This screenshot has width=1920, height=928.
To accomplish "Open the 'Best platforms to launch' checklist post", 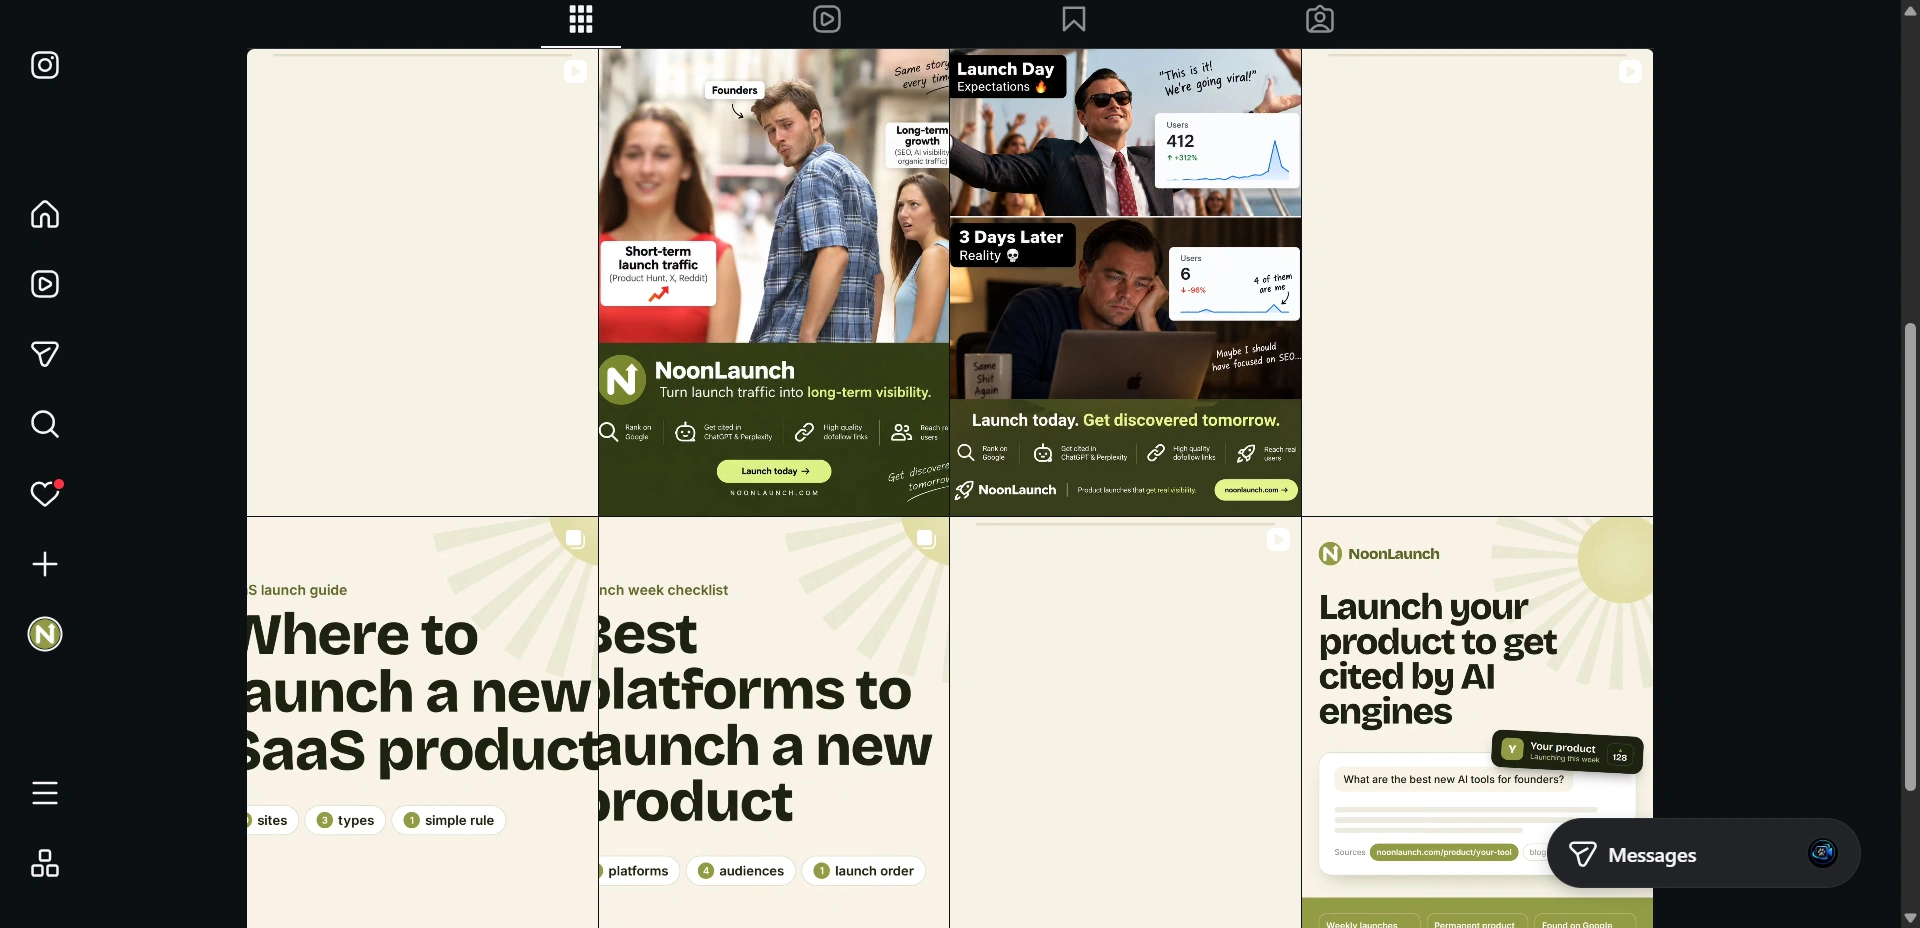I will tap(774, 722).
